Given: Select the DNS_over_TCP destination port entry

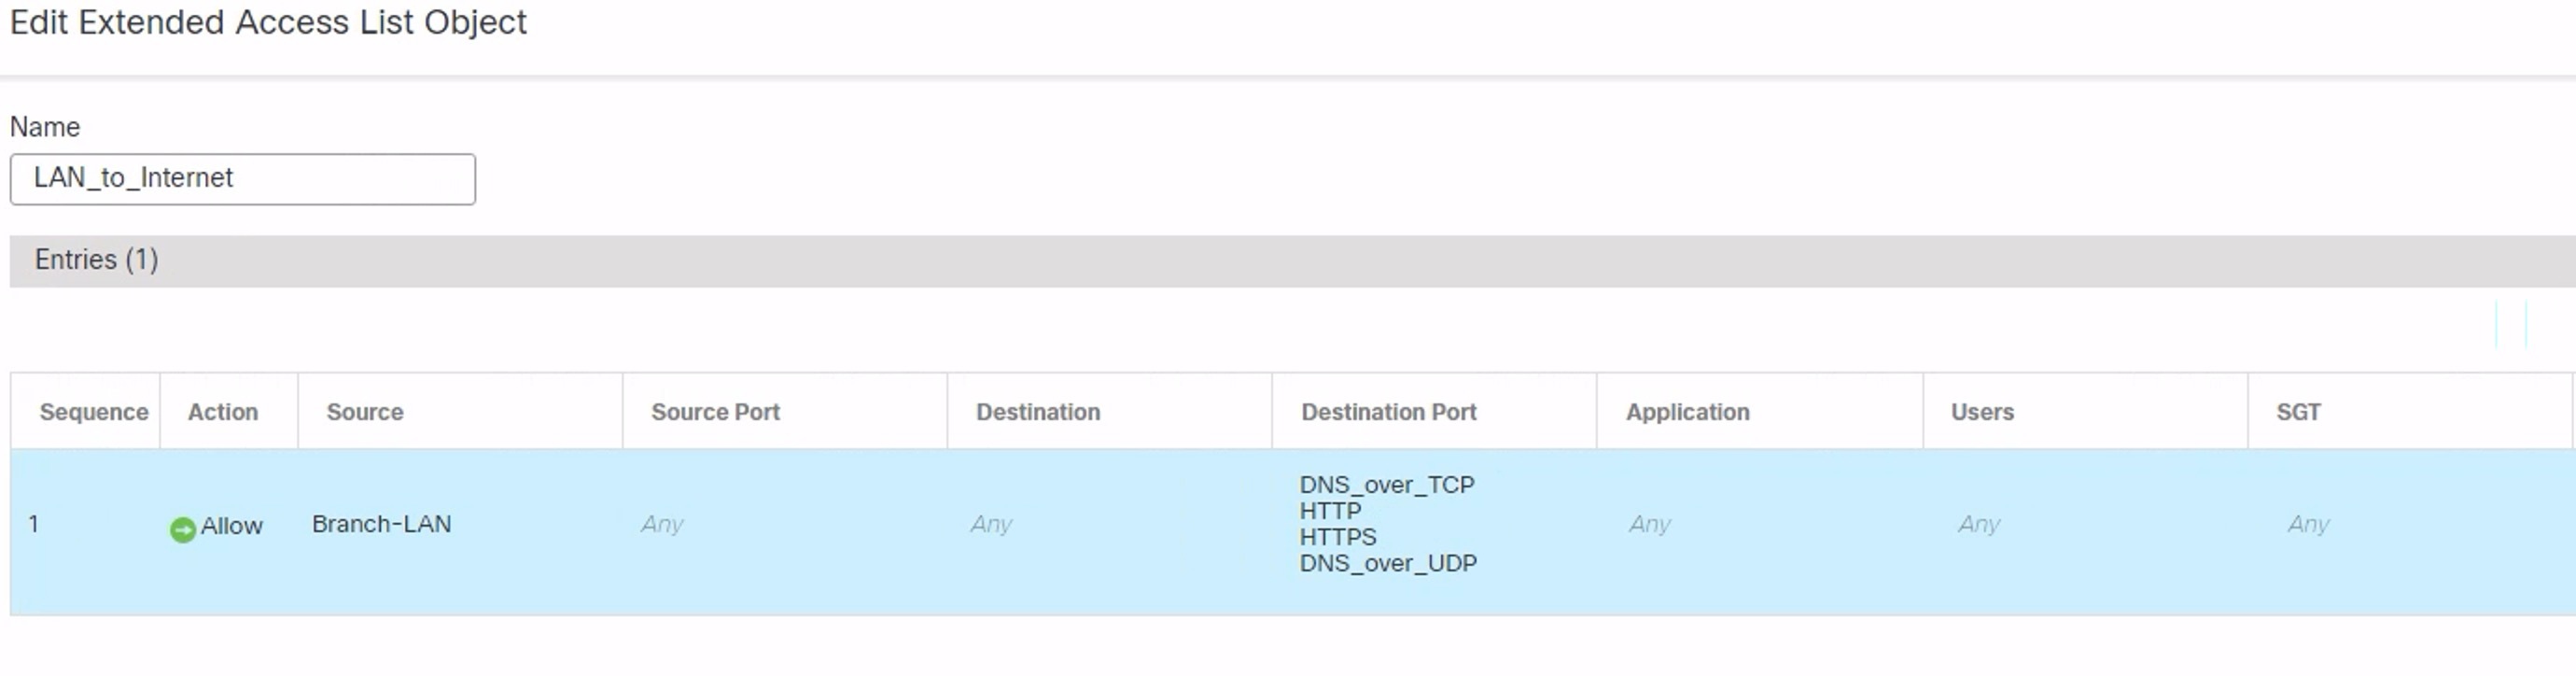Looking at the screenshot, I should (1387, 484).
